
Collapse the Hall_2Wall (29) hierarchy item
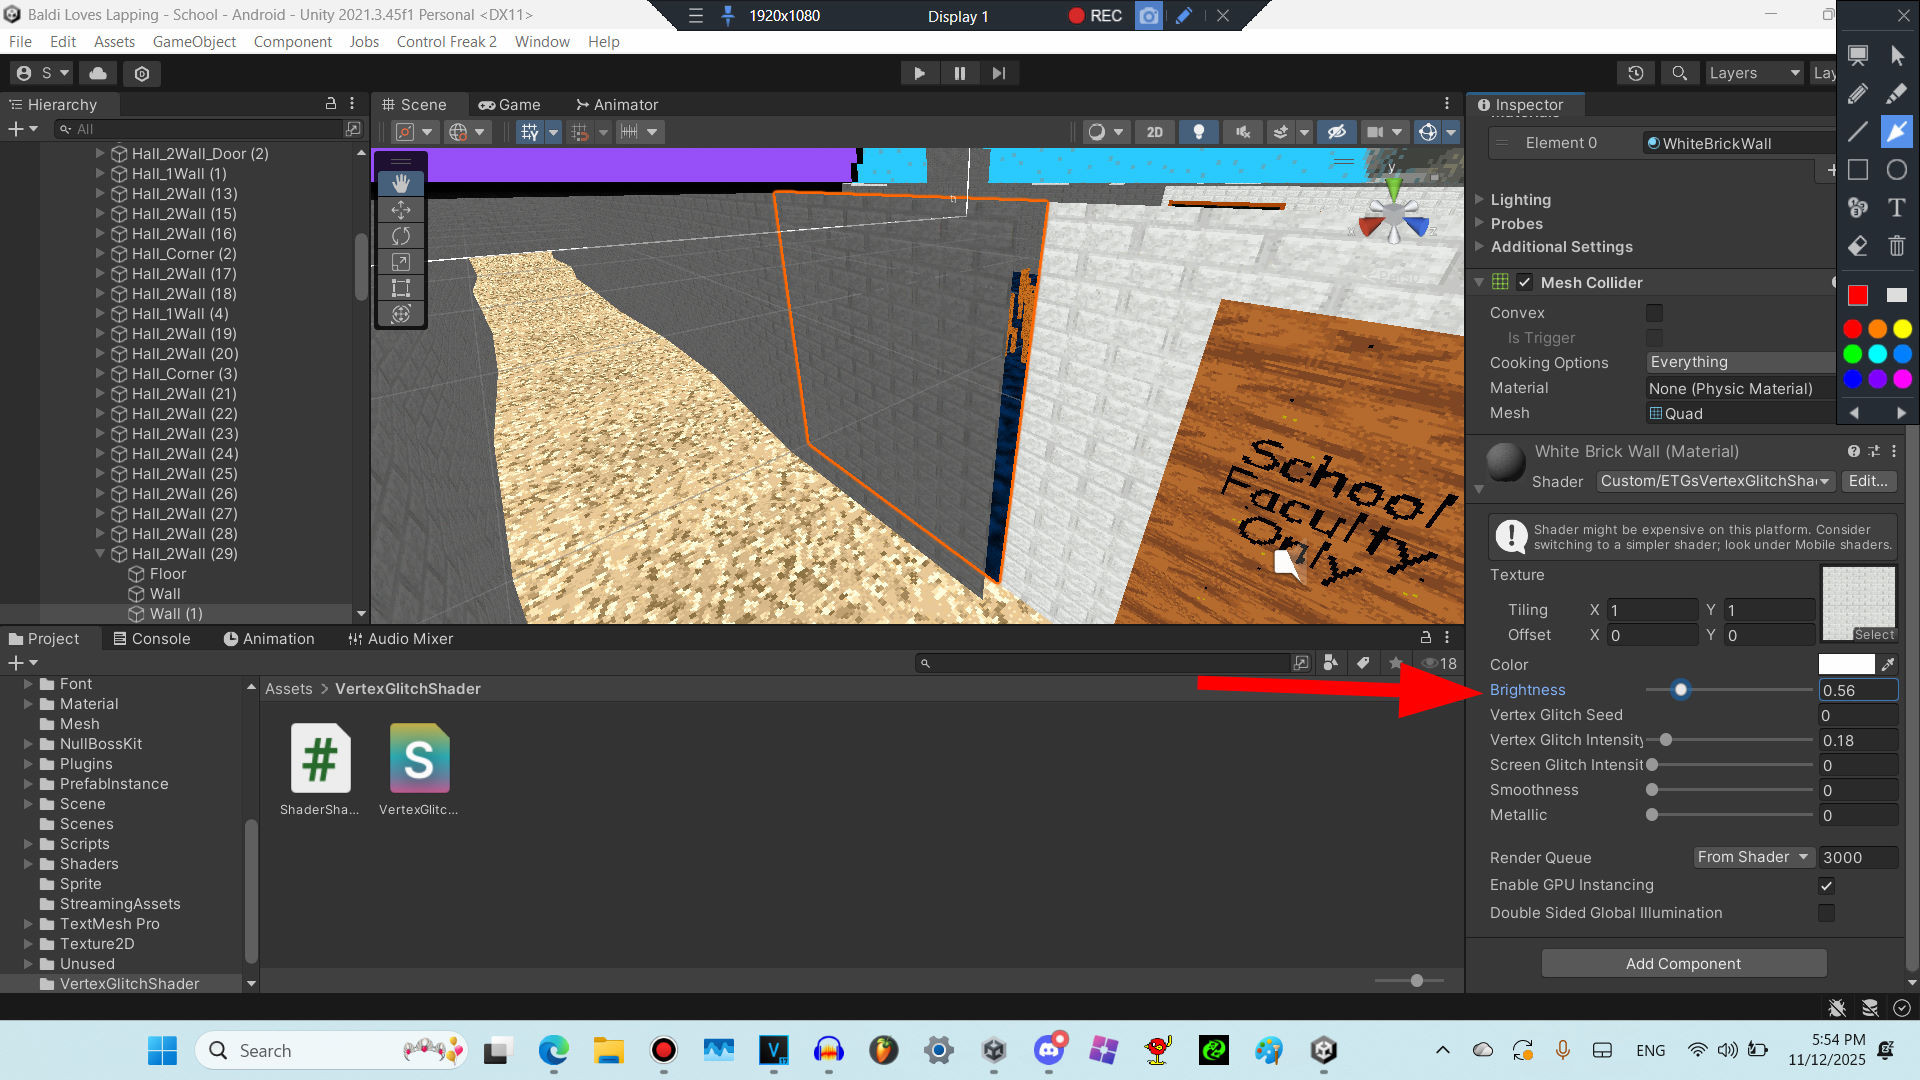click(x=100, y=553)
